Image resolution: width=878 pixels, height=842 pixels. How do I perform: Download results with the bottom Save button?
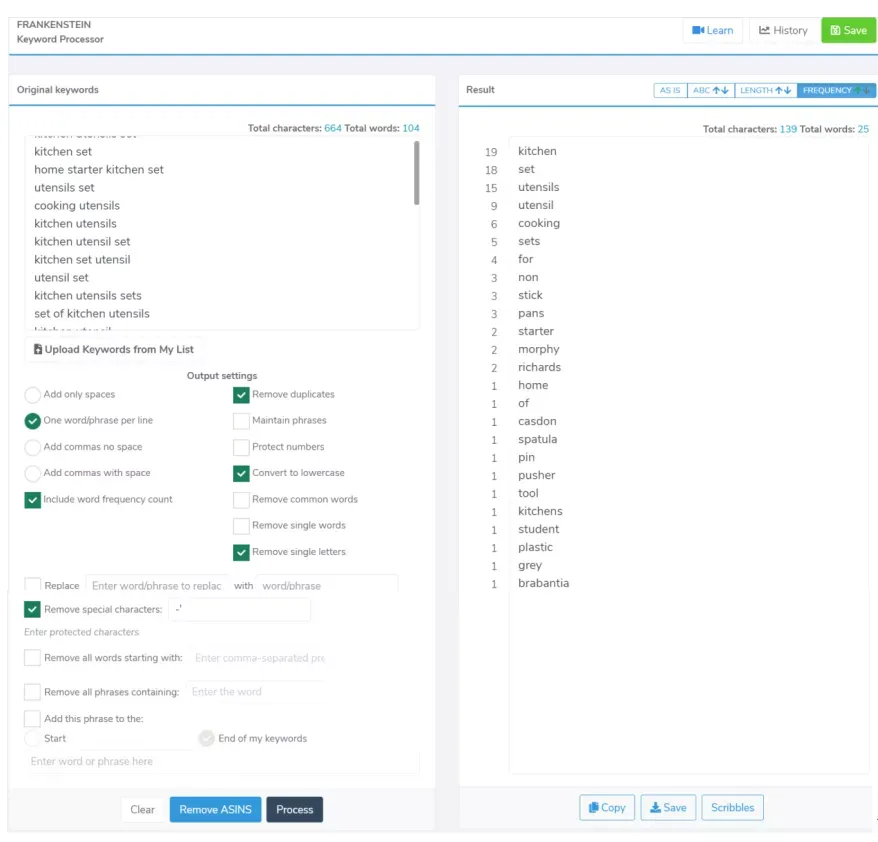point(668,807)
